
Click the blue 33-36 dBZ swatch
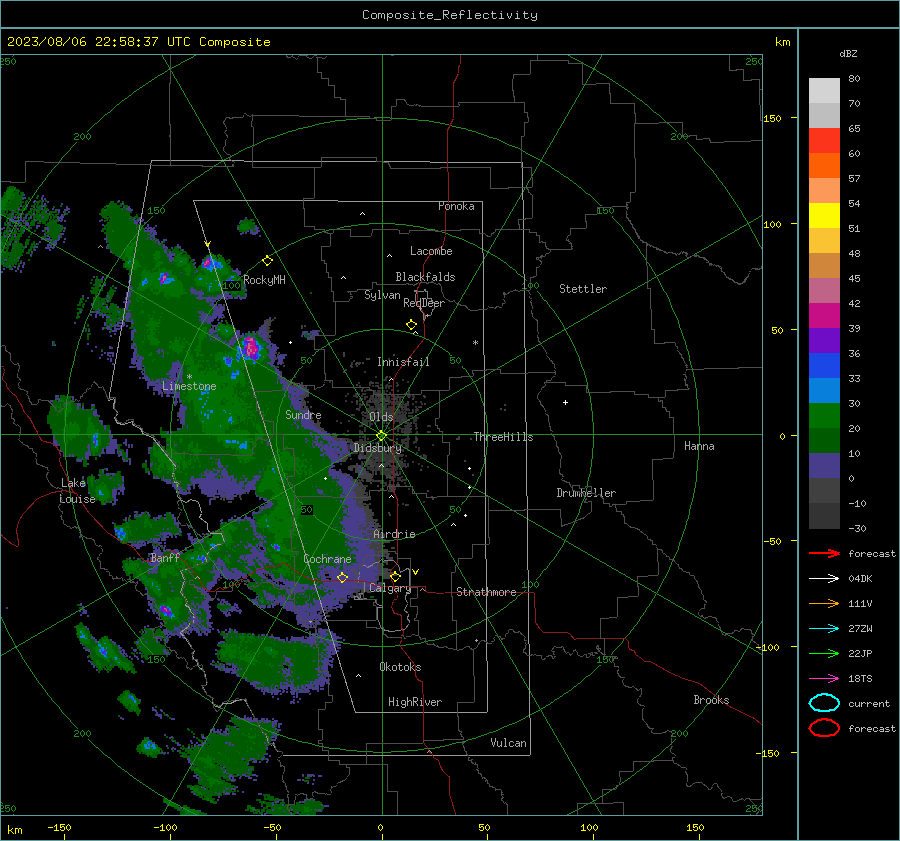(824, 366)
